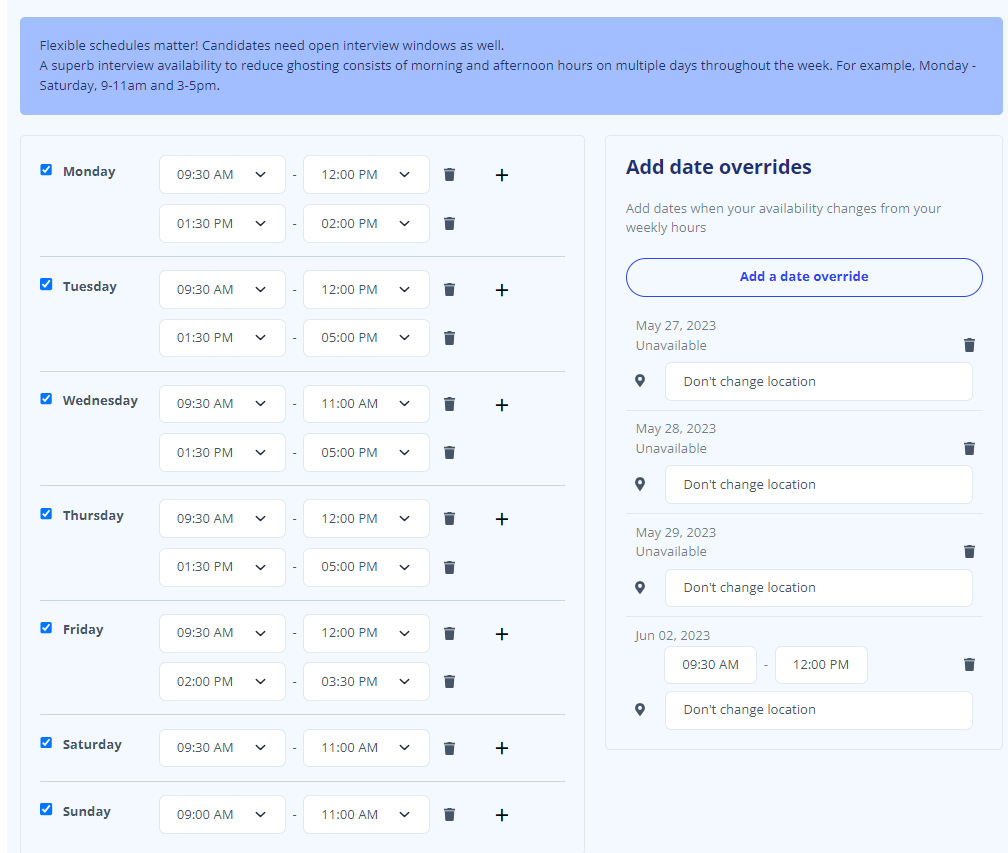The height and width of the screenshot is (853, 1008).
Task: Open Sunday's 11:00 AM end time selector
Action: tap(366, 814)
